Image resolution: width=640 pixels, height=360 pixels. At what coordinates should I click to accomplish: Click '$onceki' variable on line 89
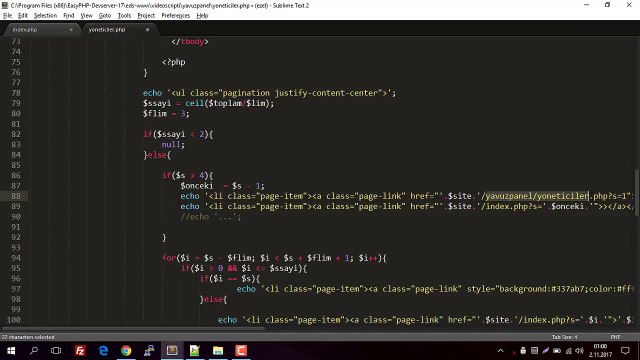click(567, 207)
